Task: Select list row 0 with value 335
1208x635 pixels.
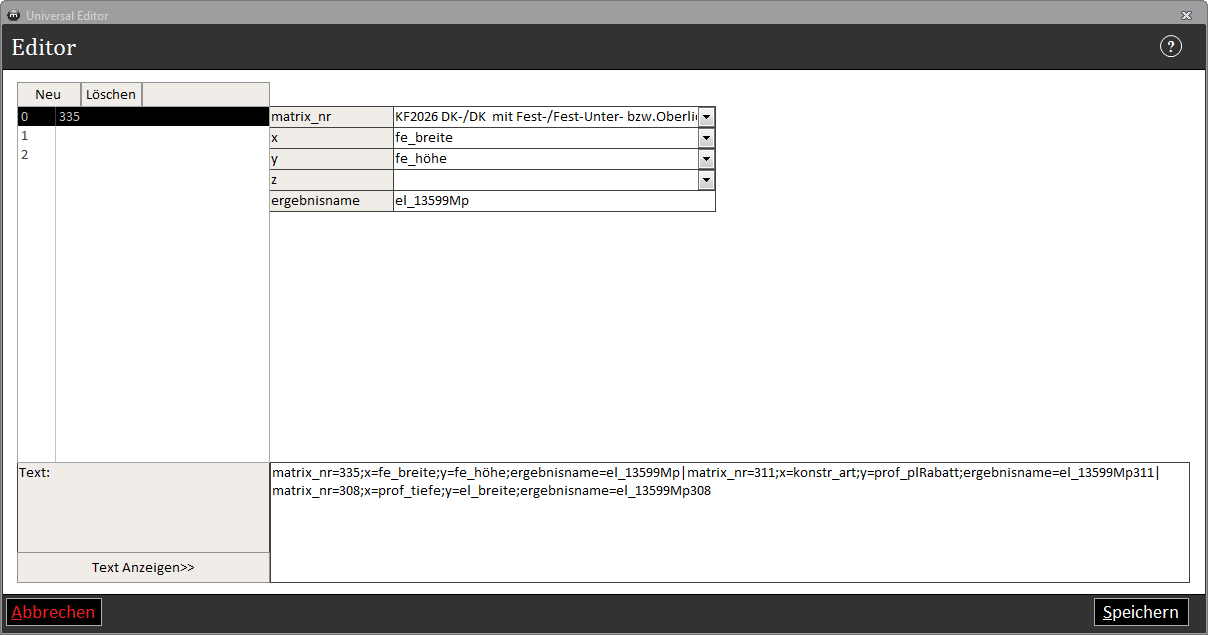Action: pos(142,117)
